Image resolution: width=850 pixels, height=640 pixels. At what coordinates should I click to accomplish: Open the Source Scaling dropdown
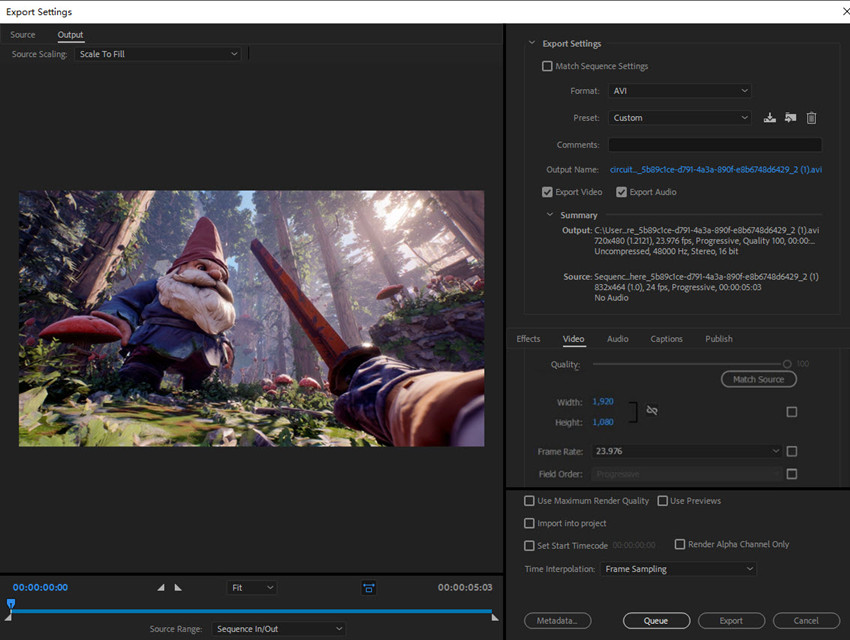coord(158,54)
